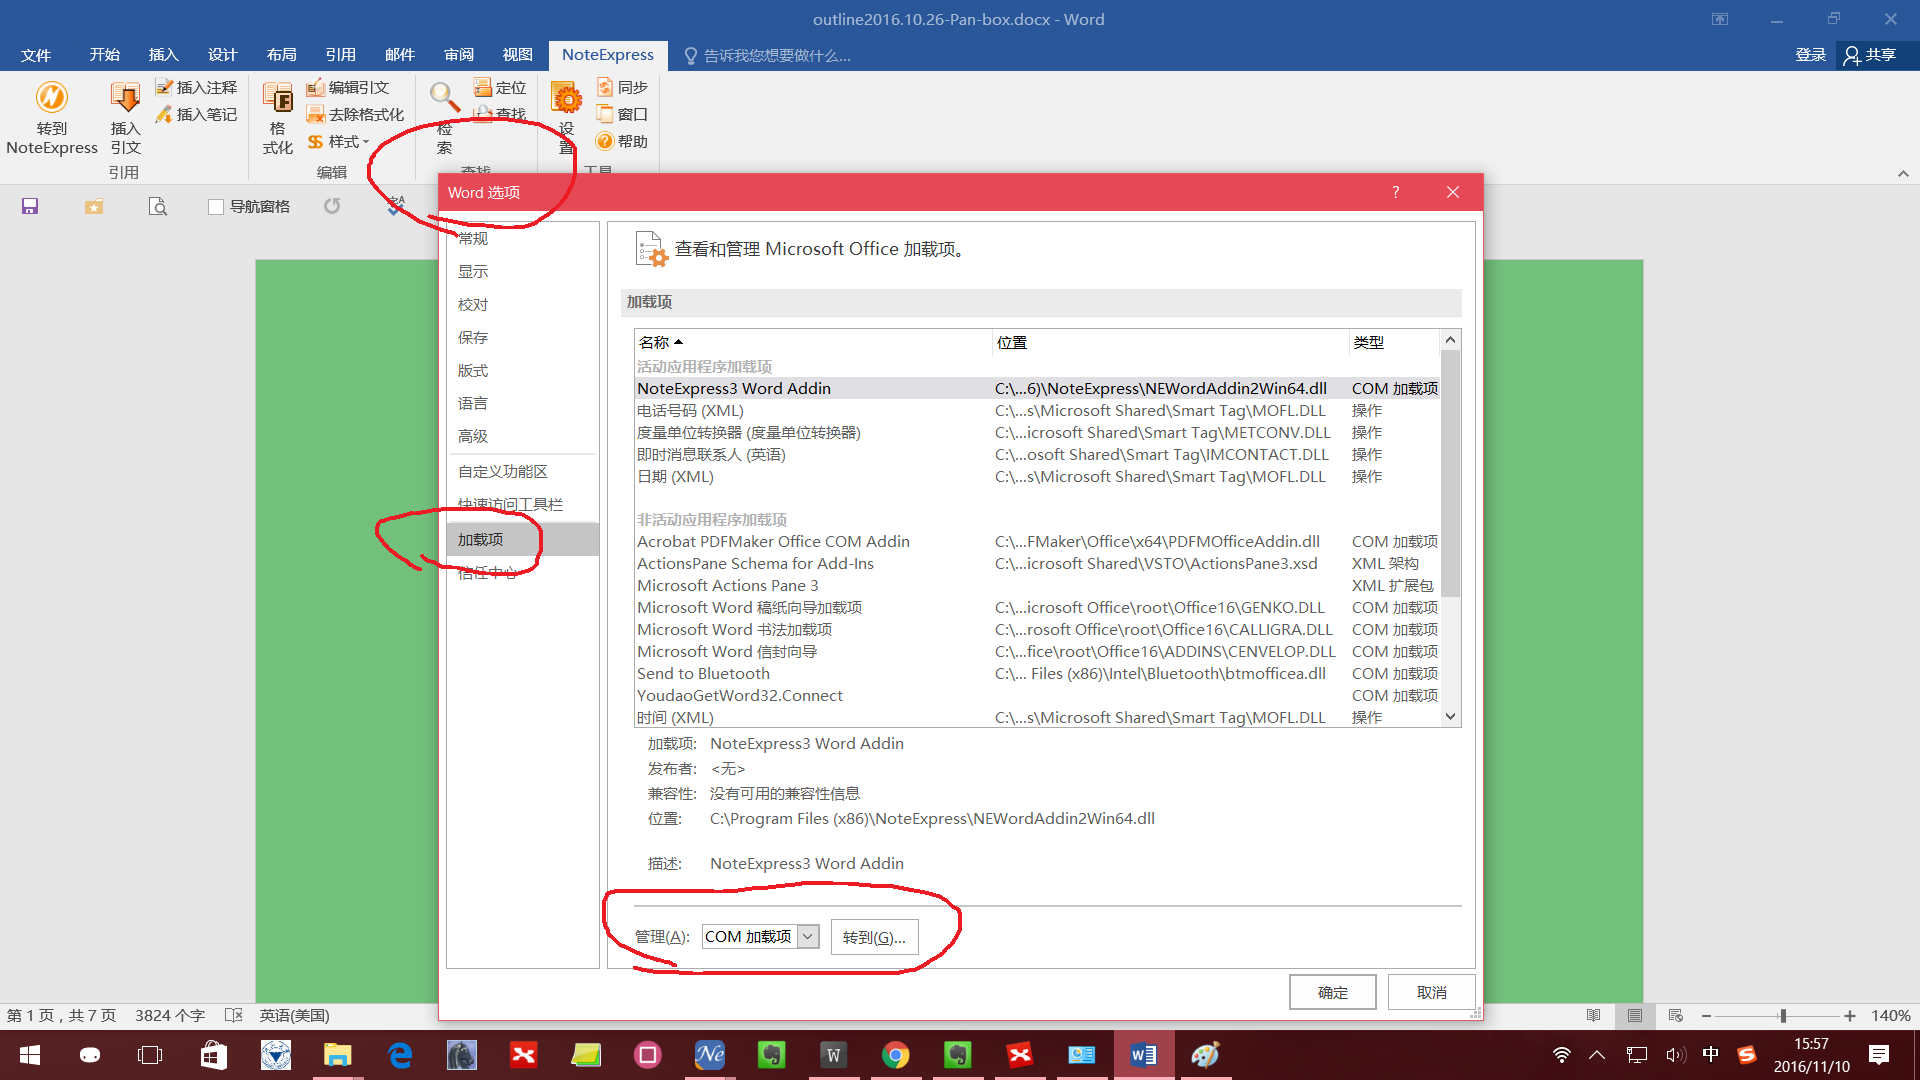Viewport: 1920px width, 1080px height.
Task: Click the 取消 button
Action: 1431,992
